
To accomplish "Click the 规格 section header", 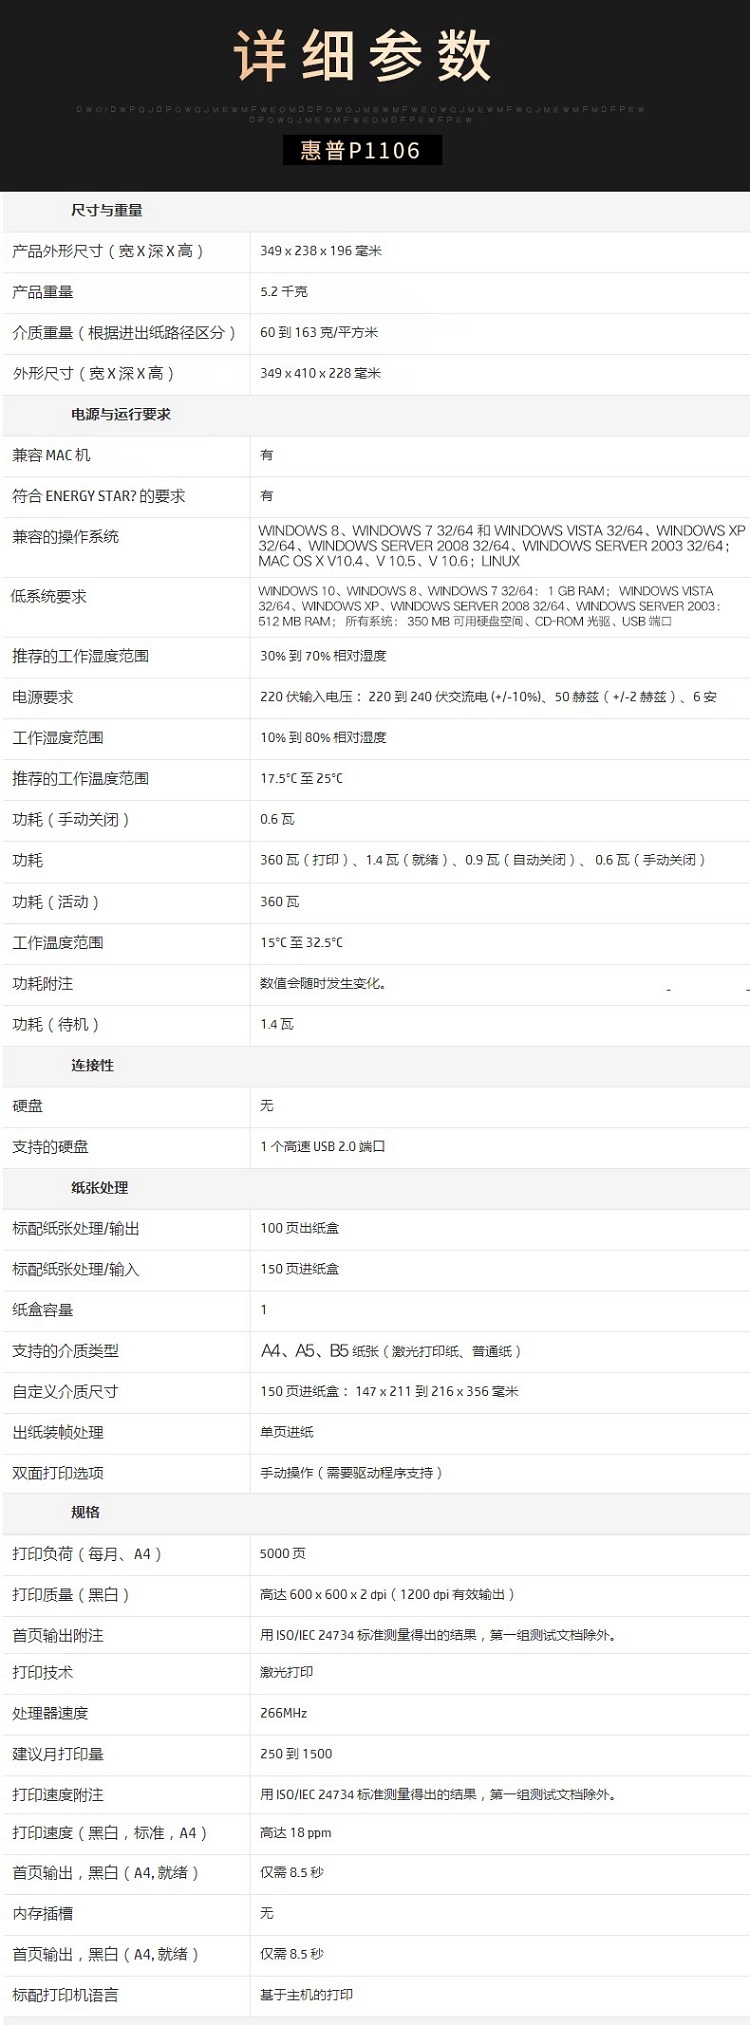I will [86, 1512].
